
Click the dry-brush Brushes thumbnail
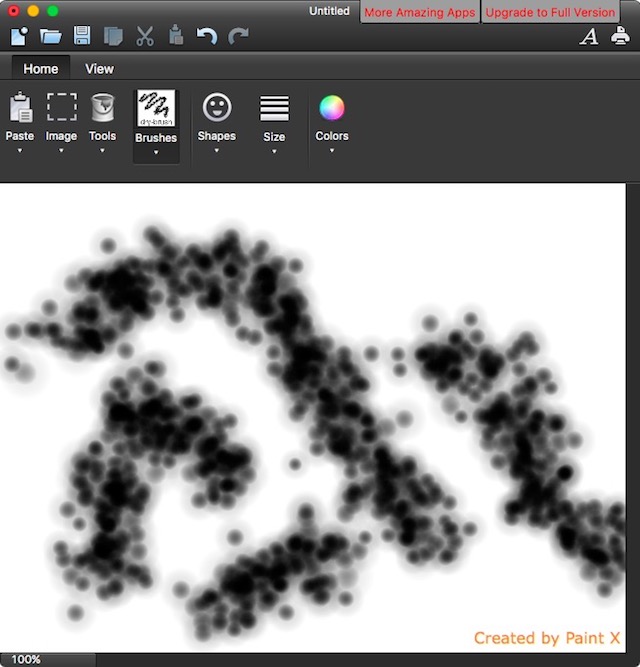156,108
